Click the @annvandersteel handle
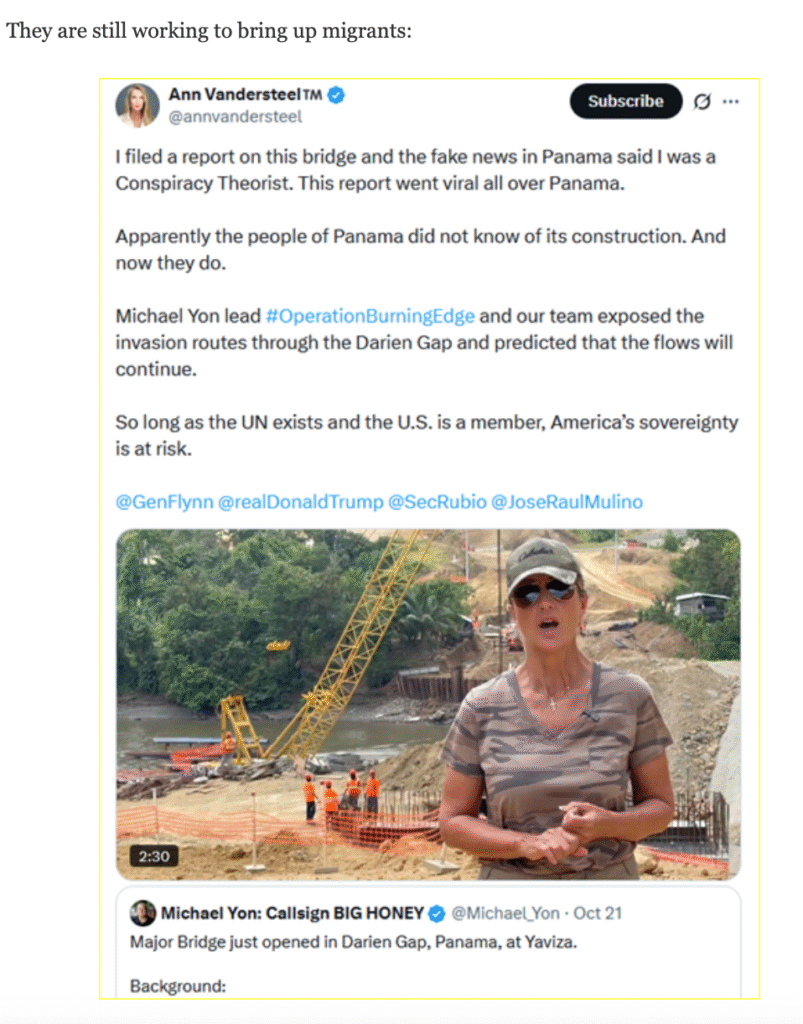This screenshot has width=803, height=1024. (x=235, y=117)
